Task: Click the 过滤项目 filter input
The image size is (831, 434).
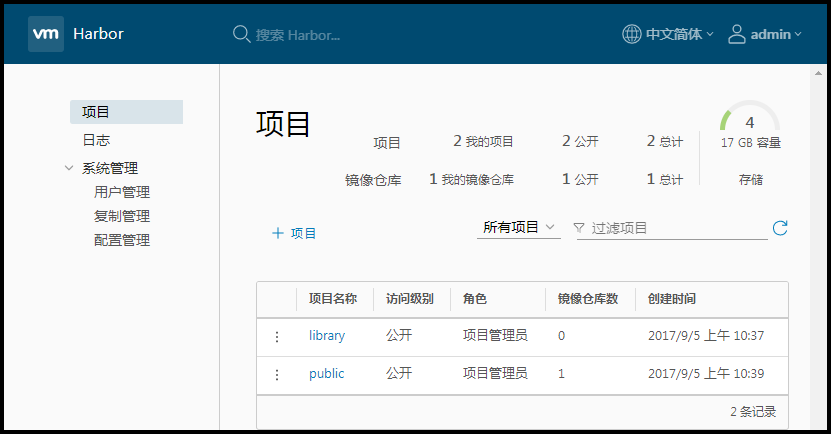Action: (672, 228)
